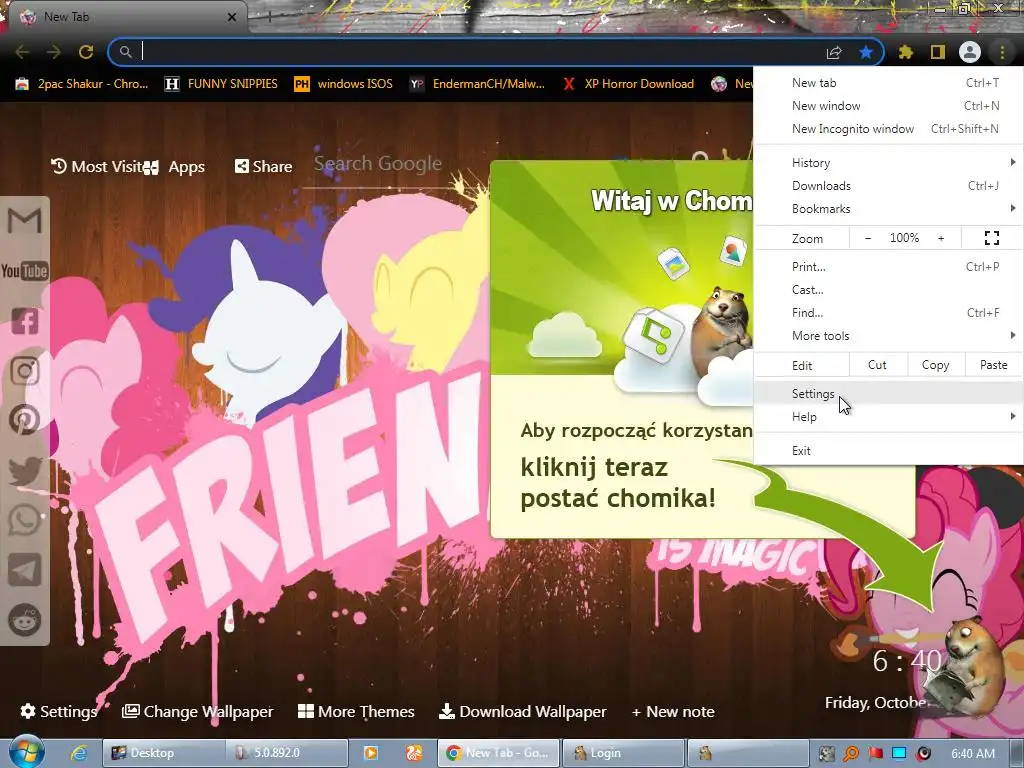Viewport: 1024px width, 768px height.
Task: Choose Cast from Chrome menu
Action: point(888,289)
